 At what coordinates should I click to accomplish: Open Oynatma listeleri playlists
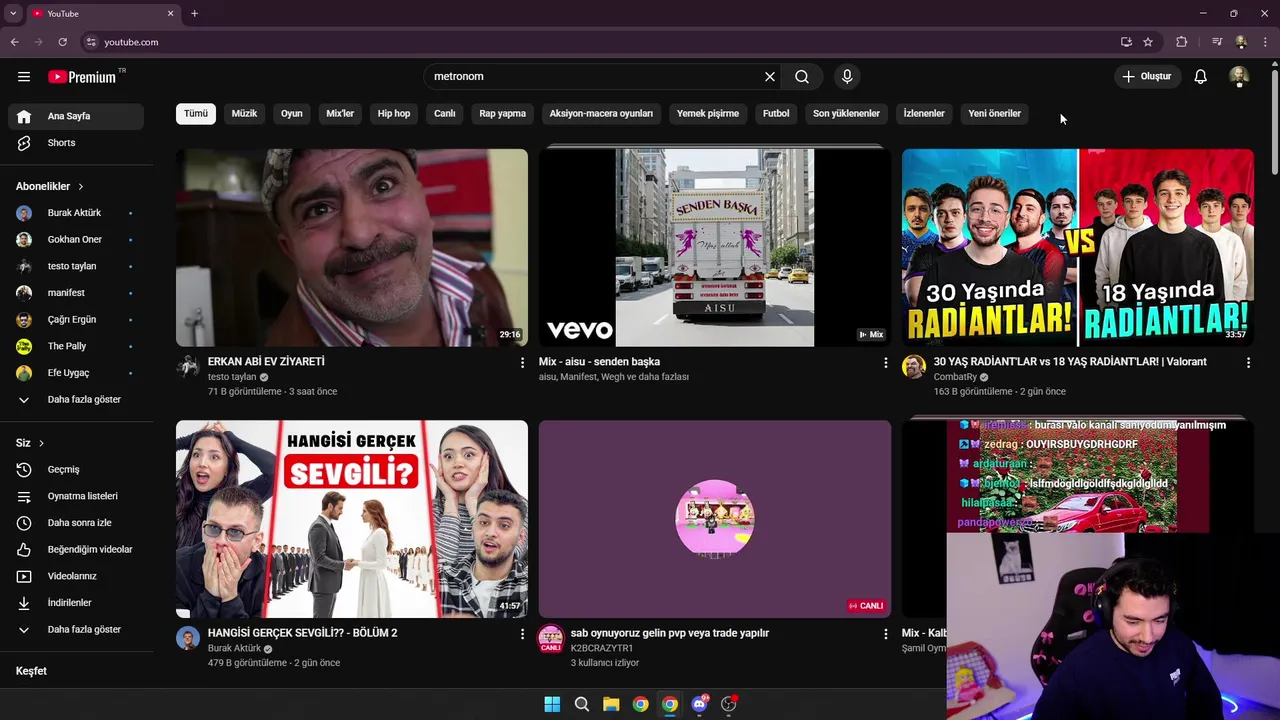click(x=76, y=496)
